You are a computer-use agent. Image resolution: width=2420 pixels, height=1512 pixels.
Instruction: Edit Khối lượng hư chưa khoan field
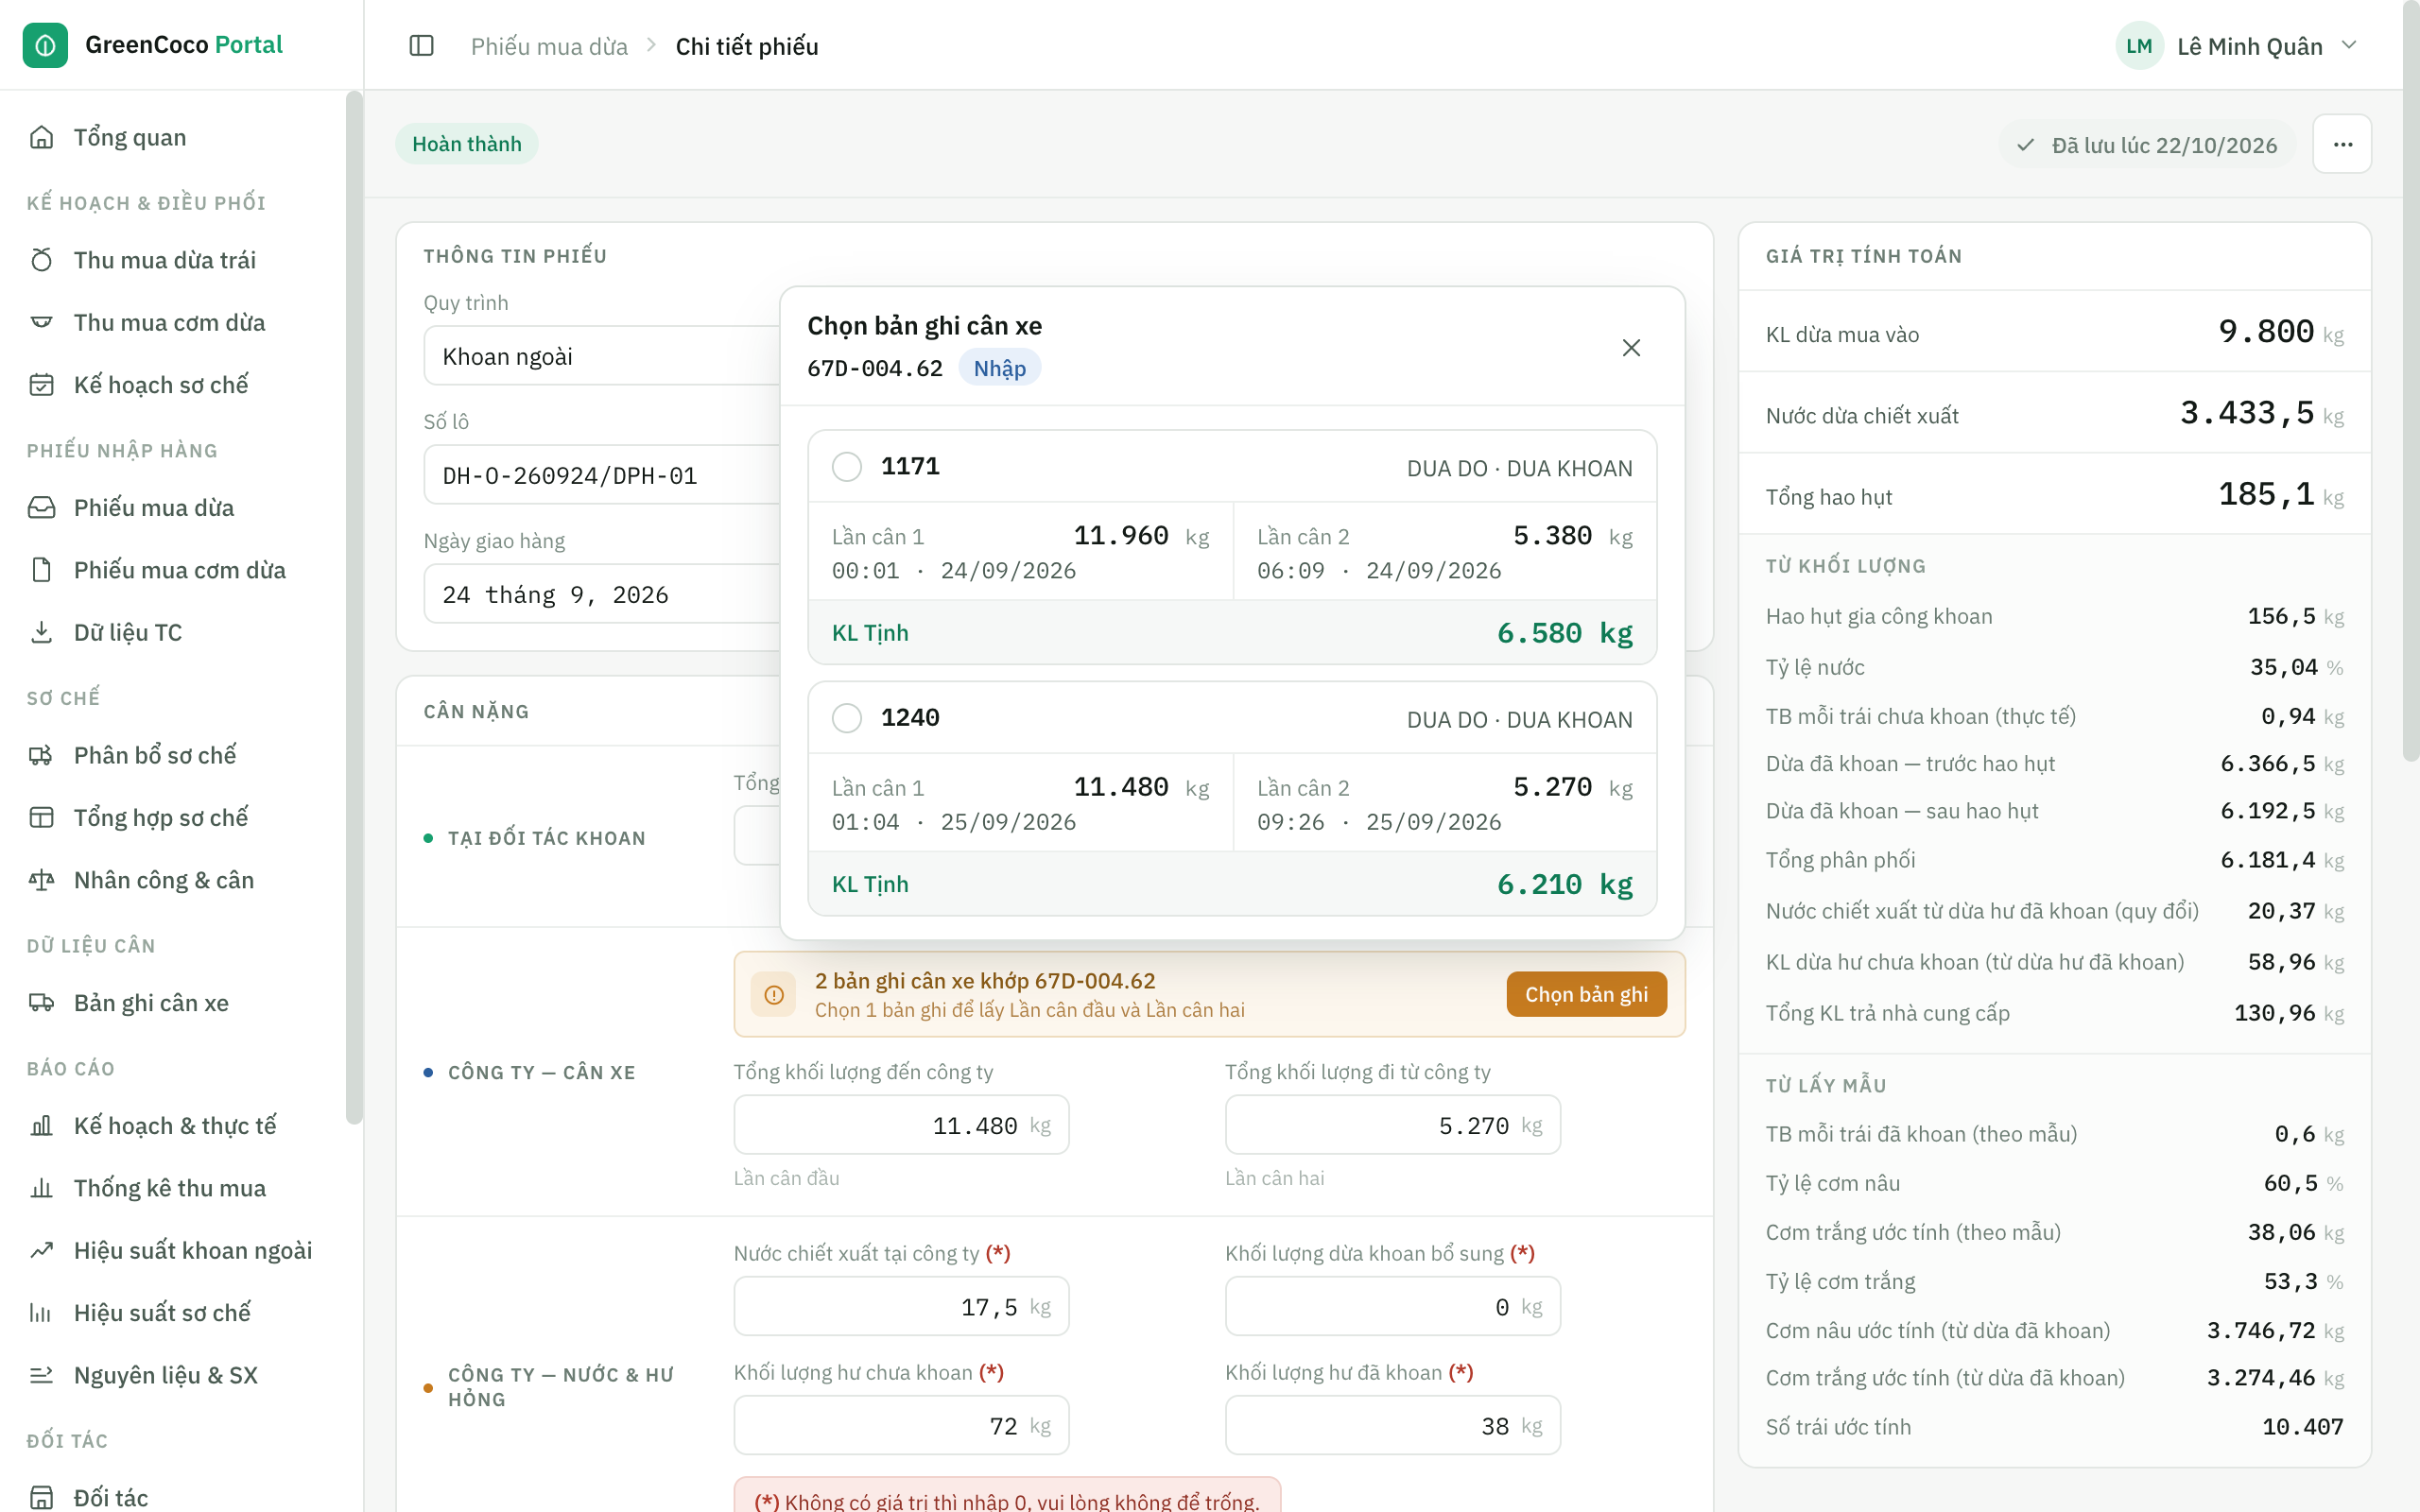tap(901, 1425)
